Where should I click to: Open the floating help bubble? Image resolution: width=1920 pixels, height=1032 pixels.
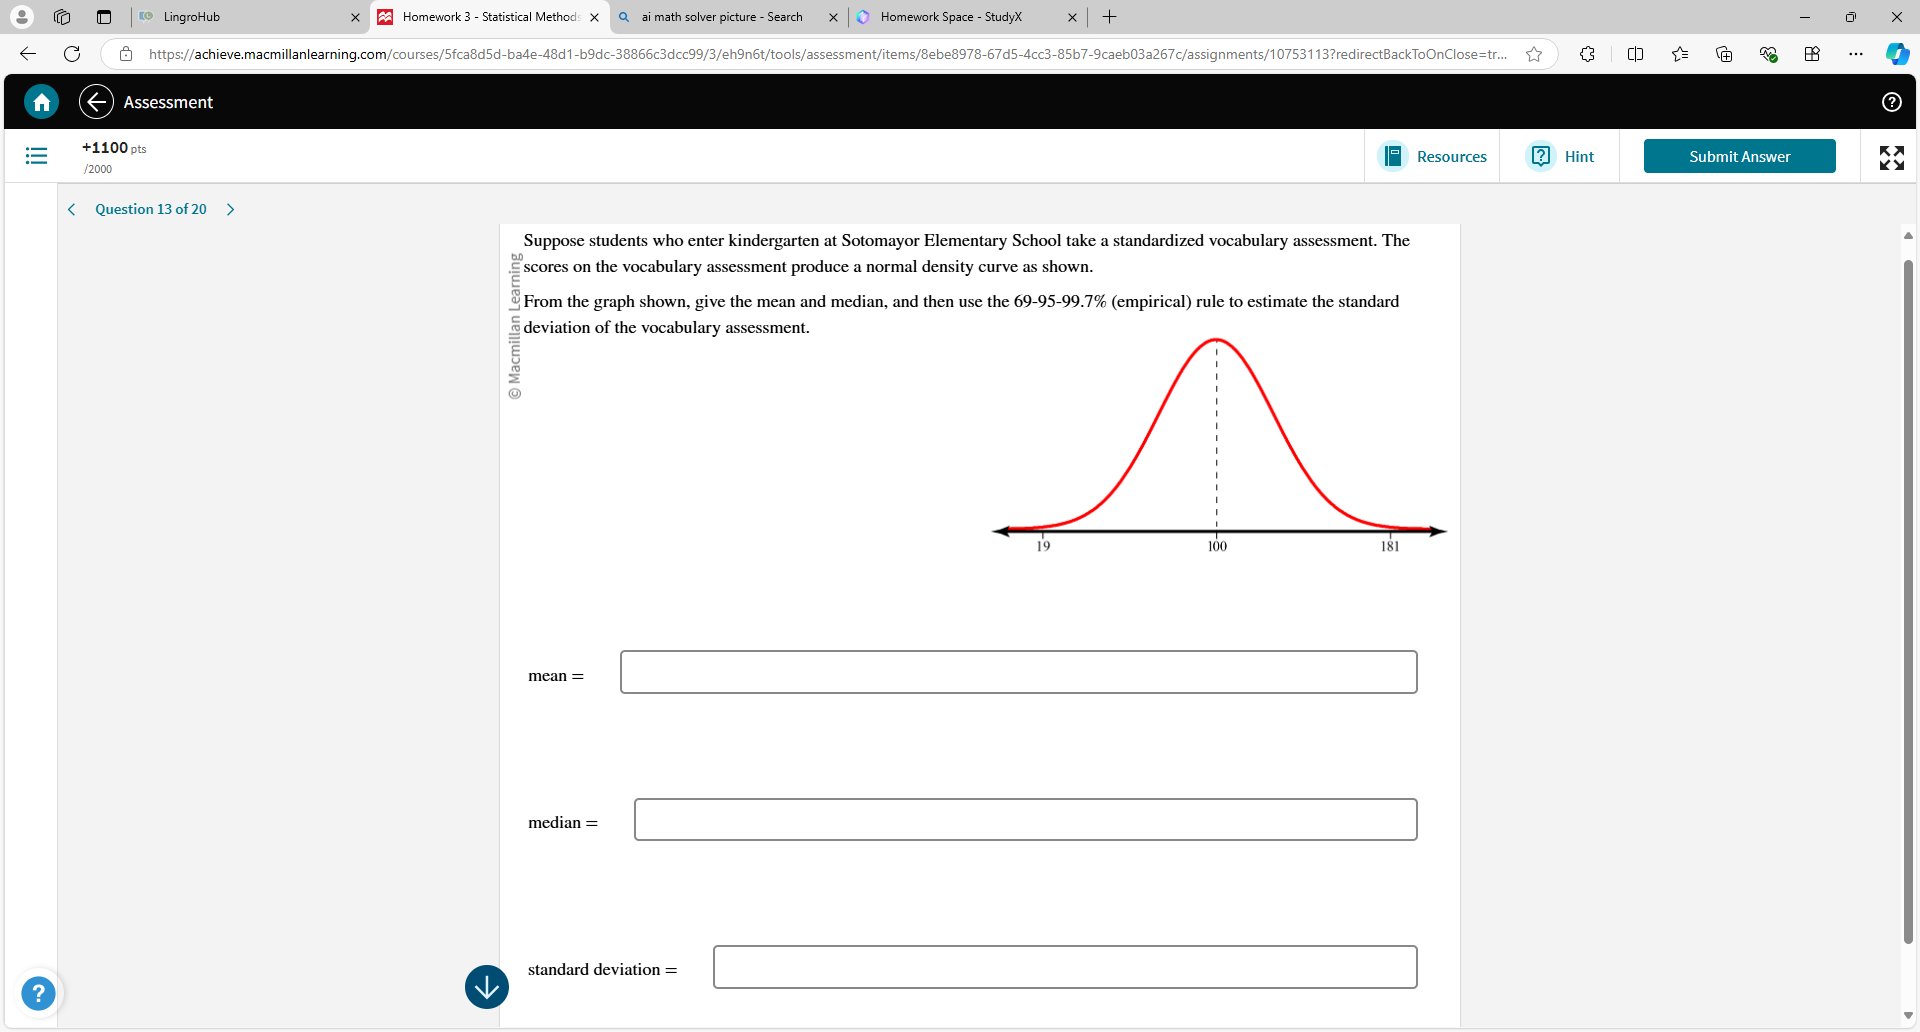tap(38, 993)
